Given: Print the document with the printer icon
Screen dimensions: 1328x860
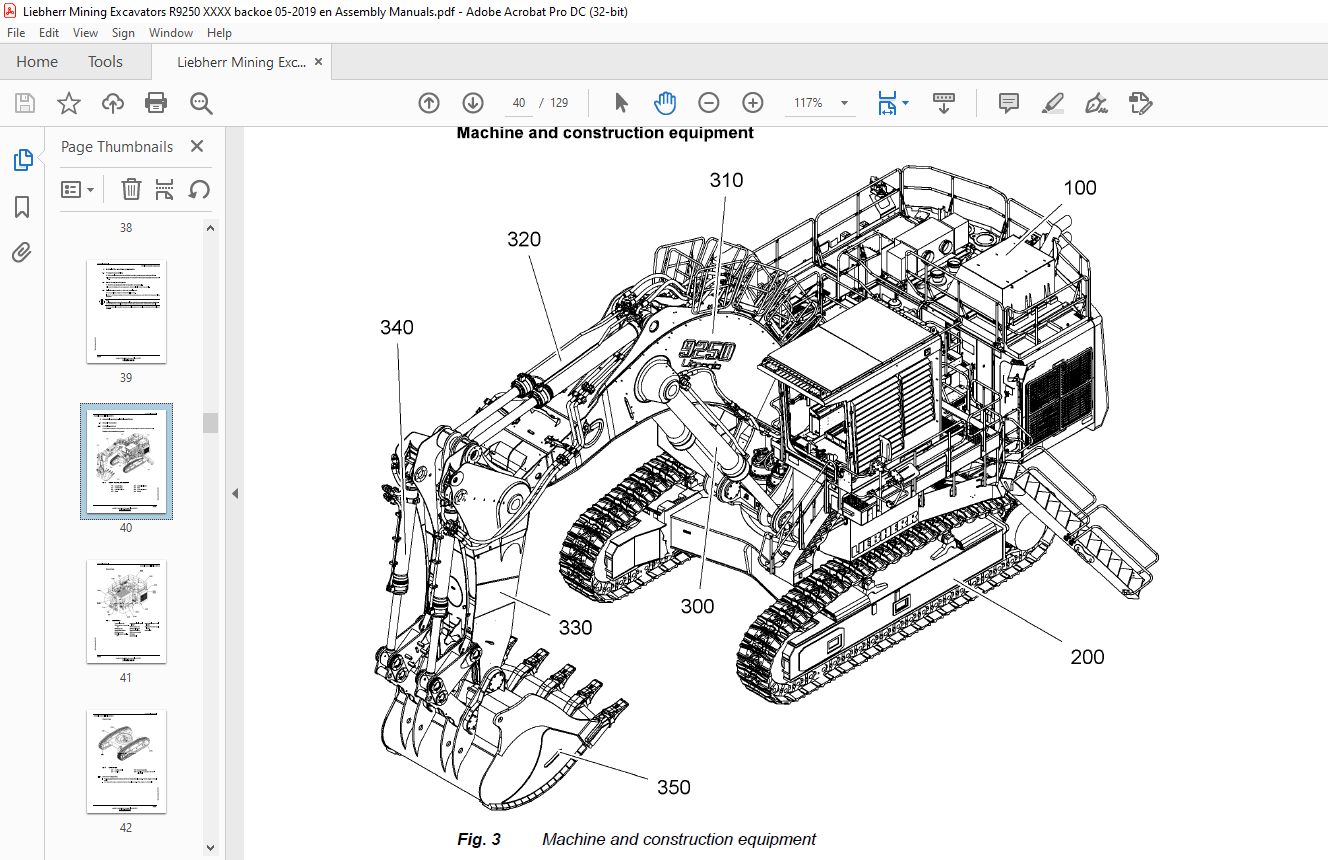Looking at the screenshot, I should 156,103.
